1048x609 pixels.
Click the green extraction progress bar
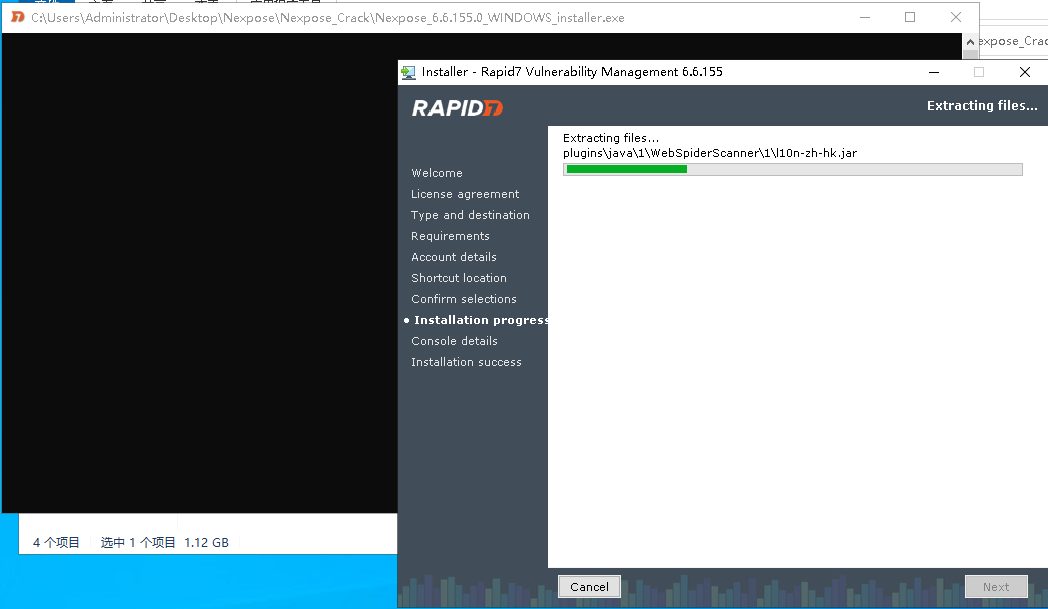click(x=793, y=169)
